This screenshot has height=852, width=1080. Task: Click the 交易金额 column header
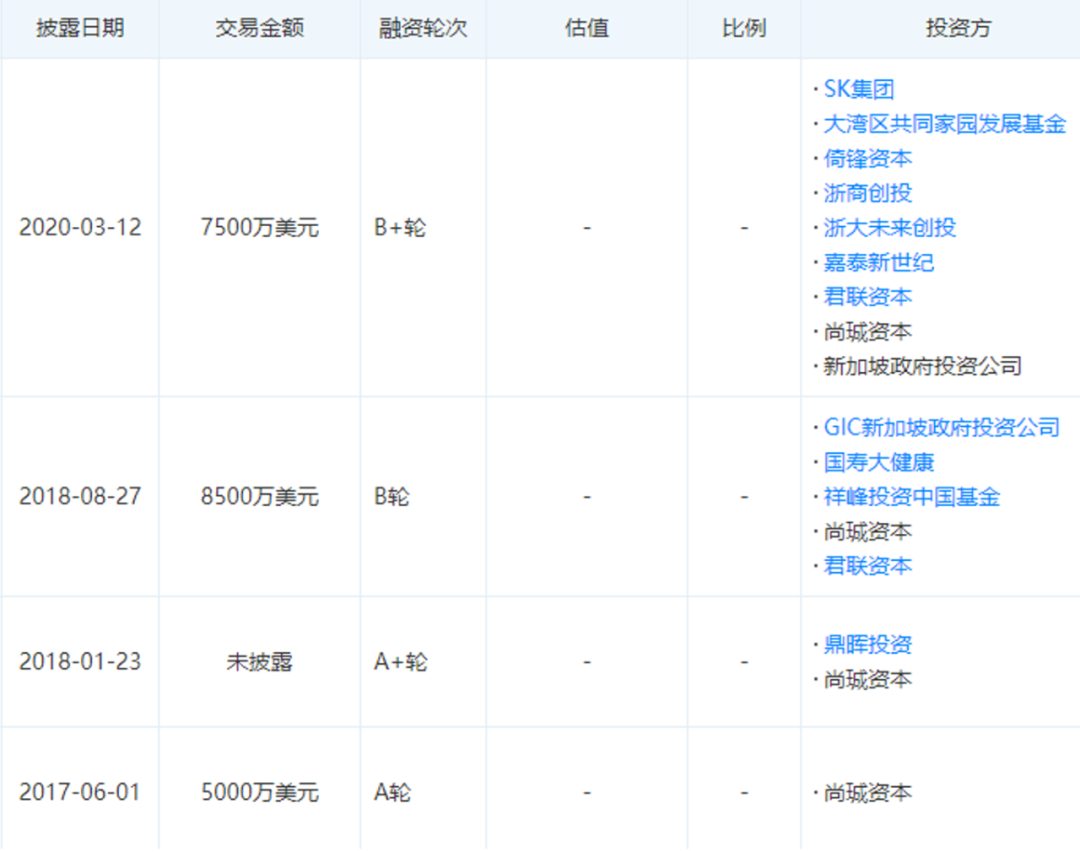point(259,28)
